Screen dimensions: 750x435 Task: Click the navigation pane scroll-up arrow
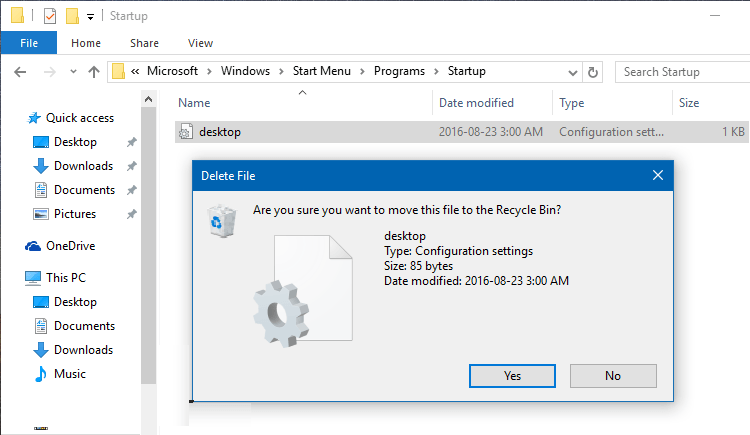pyautogui.click(x=148, y=100)
